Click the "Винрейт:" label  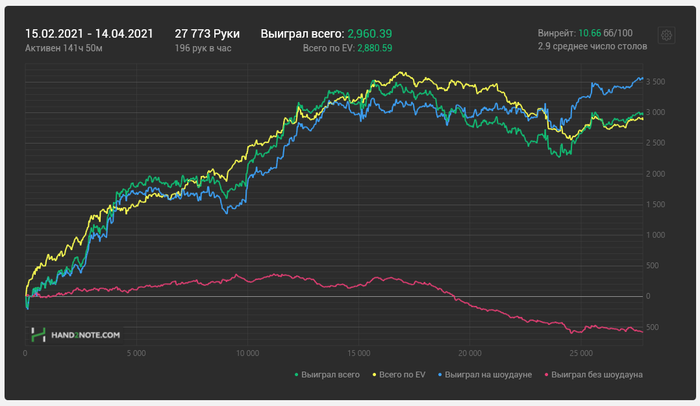point(557,33)
